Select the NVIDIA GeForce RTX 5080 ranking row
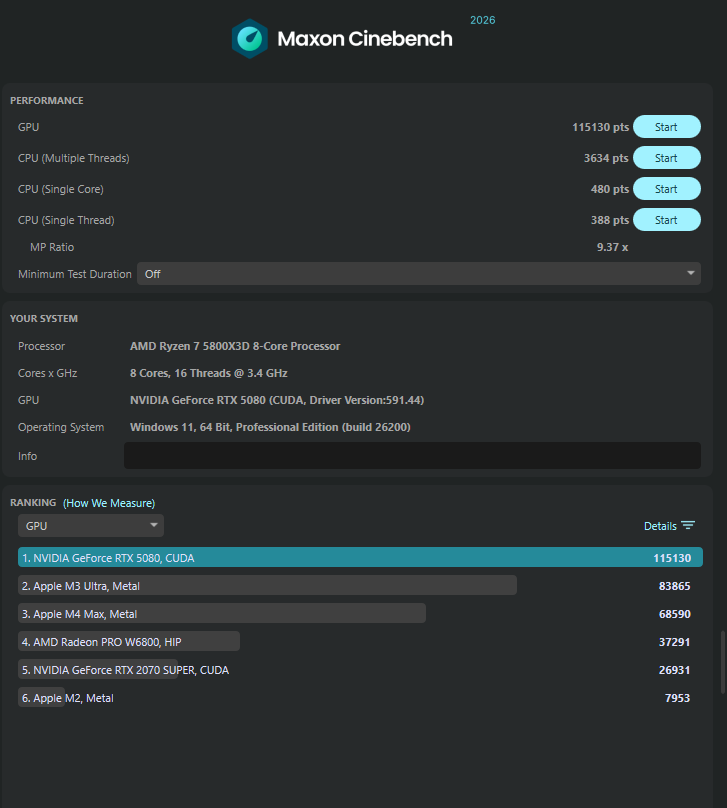This screenshot has width=727, height=808. (x=360, y=558)
